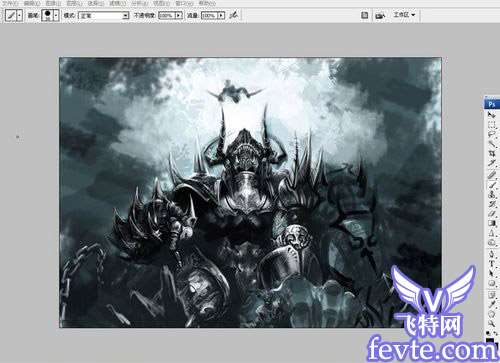The image size is (500, 363).
Task: Open the File menu in the menu bar
Action: point(10,3)
